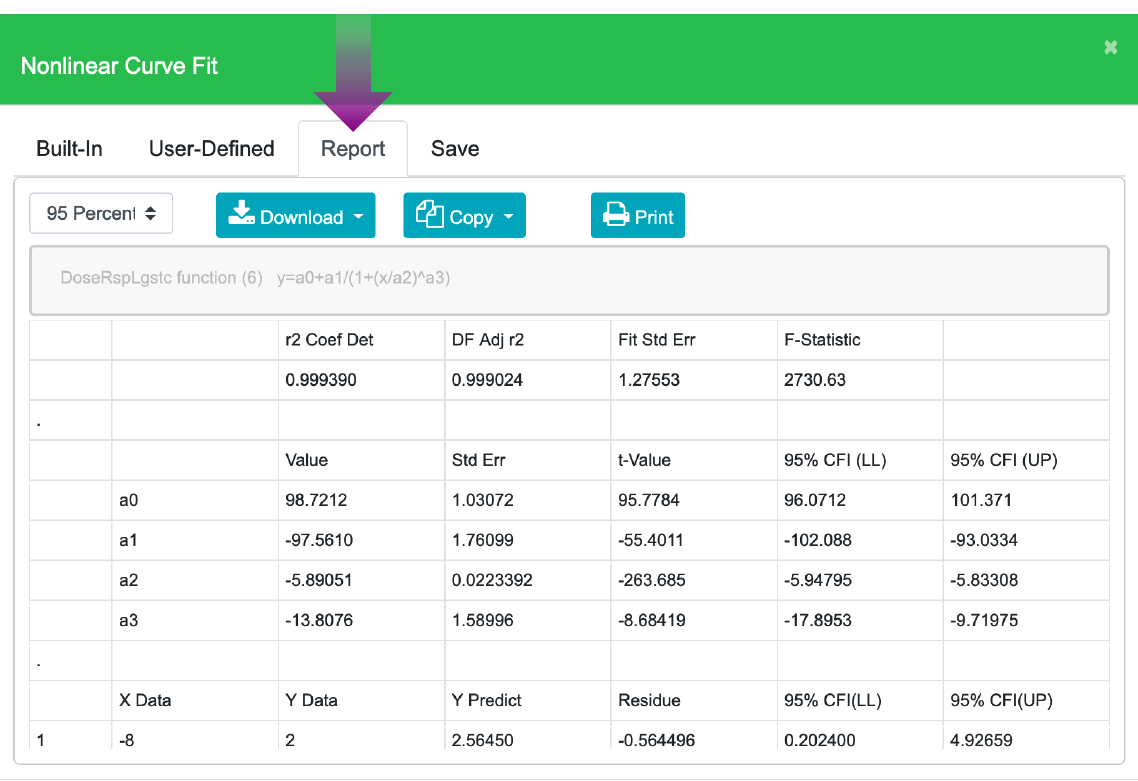Image resolution: width=1138 pixels, height=781 pixels.
Task: Select the r2 Coef Det value 0.999390
Action: 320,380
